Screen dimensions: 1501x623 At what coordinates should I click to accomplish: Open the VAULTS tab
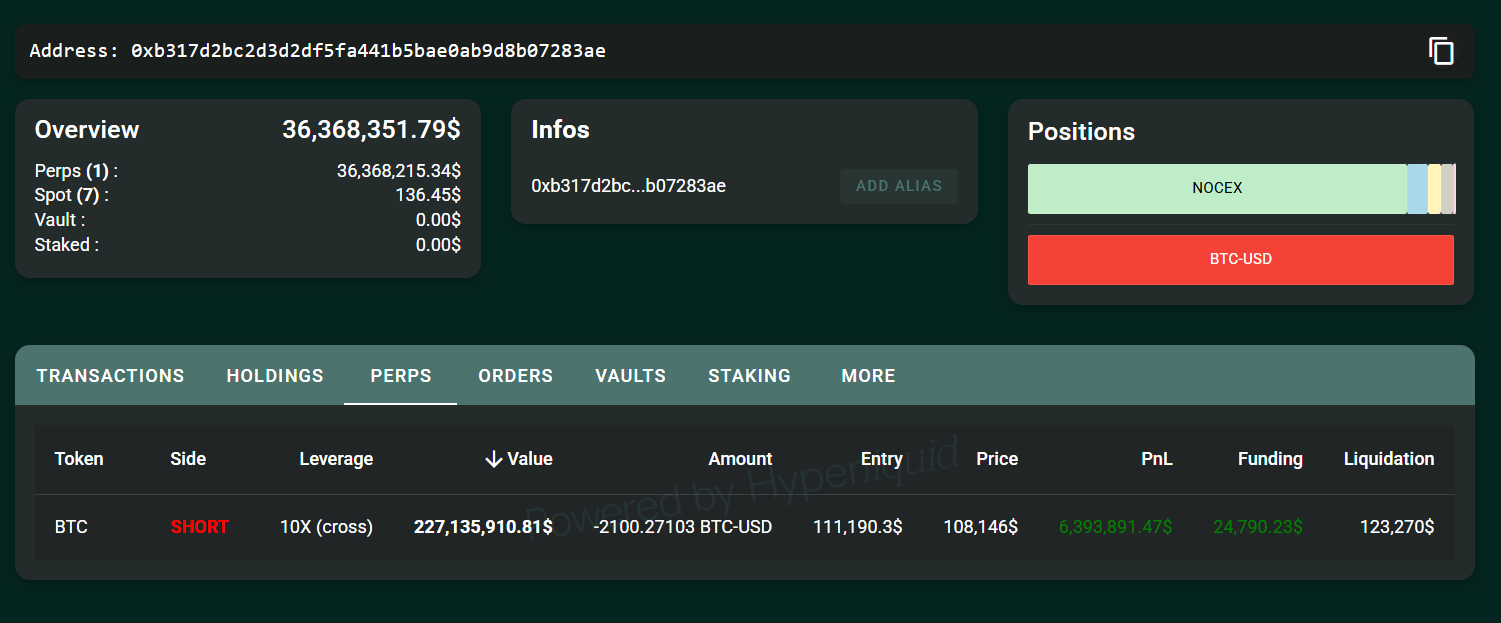(x=630, y=376)
